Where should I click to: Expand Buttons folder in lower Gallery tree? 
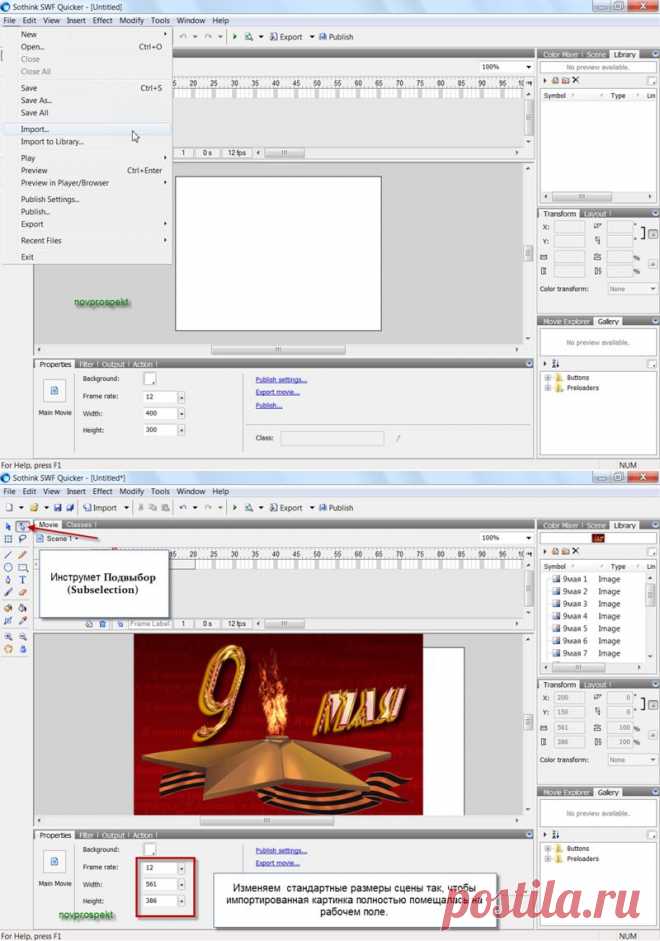(x=548, y=849)
